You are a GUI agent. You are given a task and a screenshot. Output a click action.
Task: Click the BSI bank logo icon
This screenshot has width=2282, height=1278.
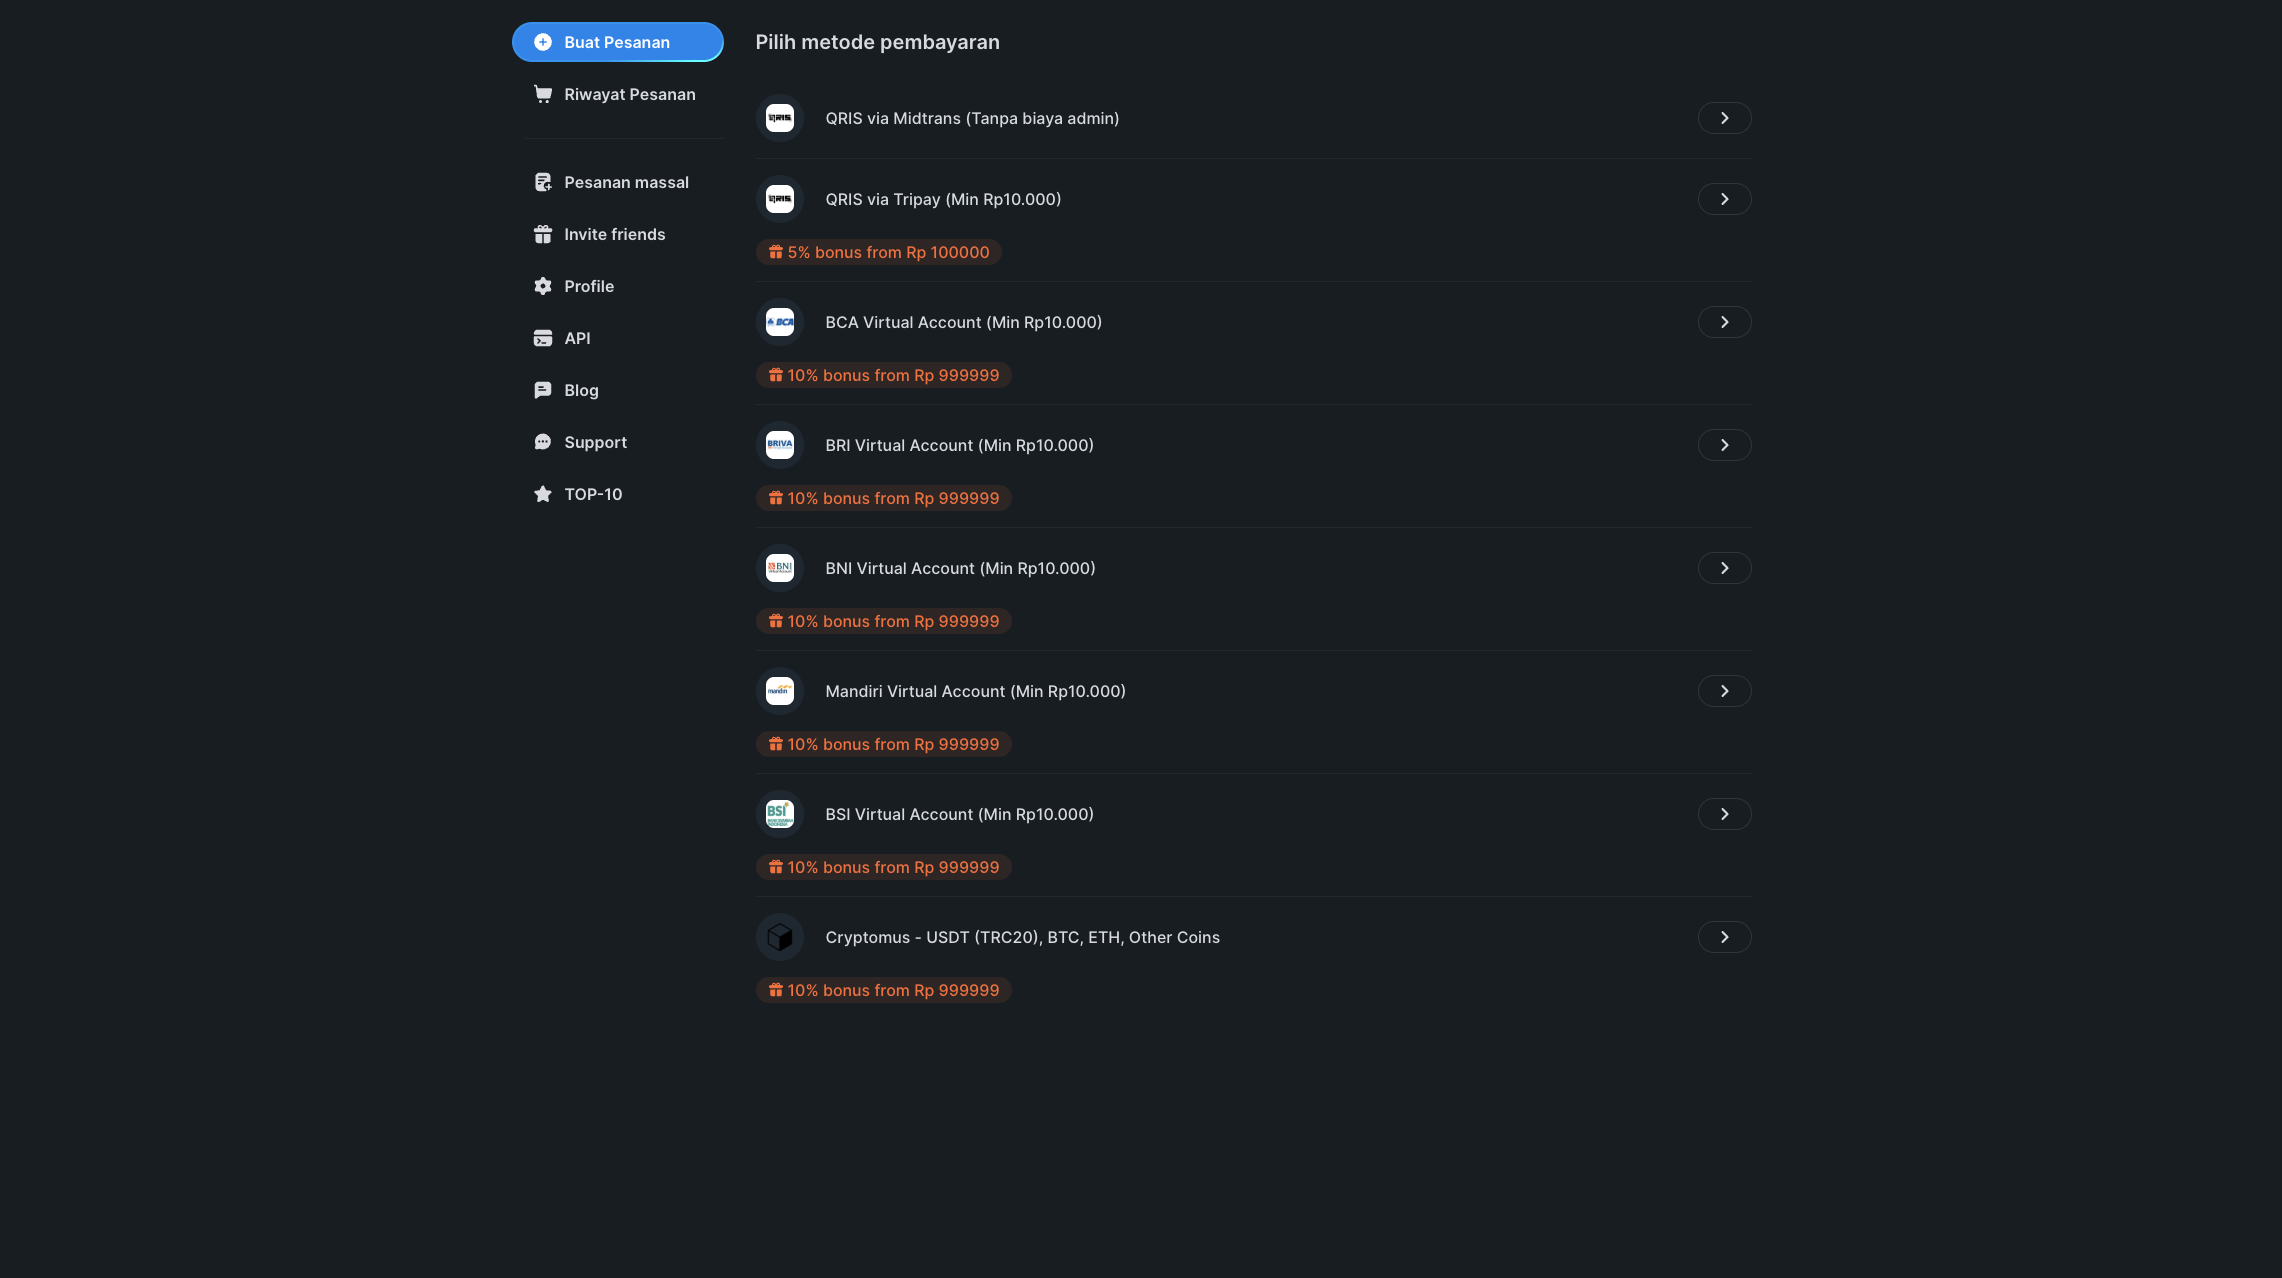[x=779, y=814]
